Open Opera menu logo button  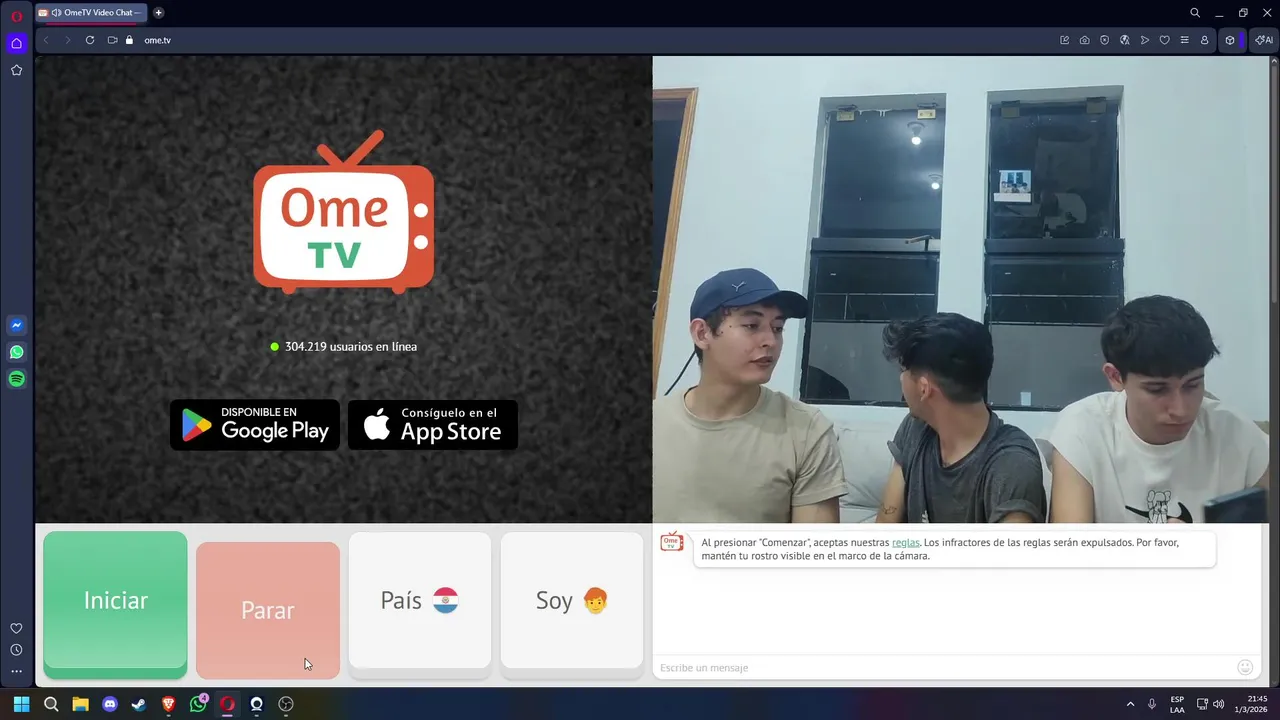pyautogui.click(x=16, y=16)
